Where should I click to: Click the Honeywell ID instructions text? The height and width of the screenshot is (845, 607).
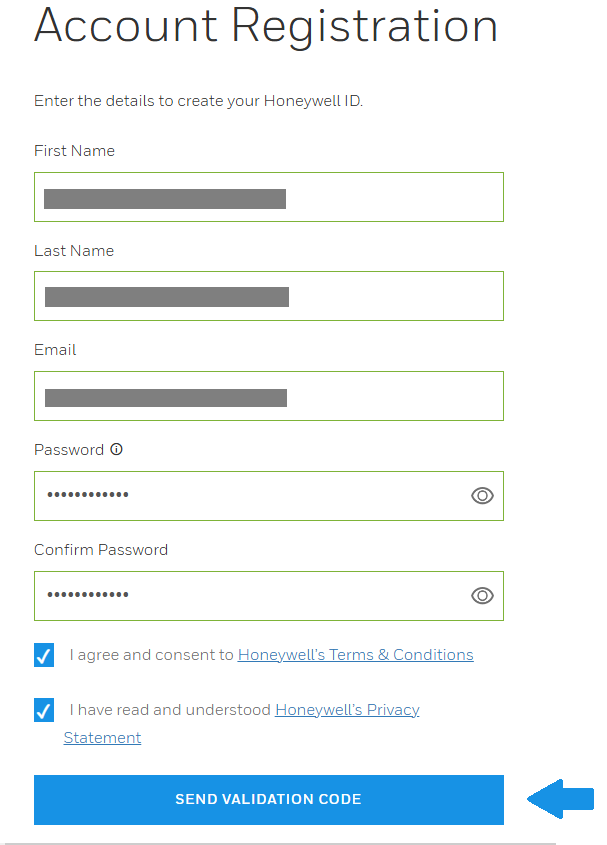pos(198,101)
